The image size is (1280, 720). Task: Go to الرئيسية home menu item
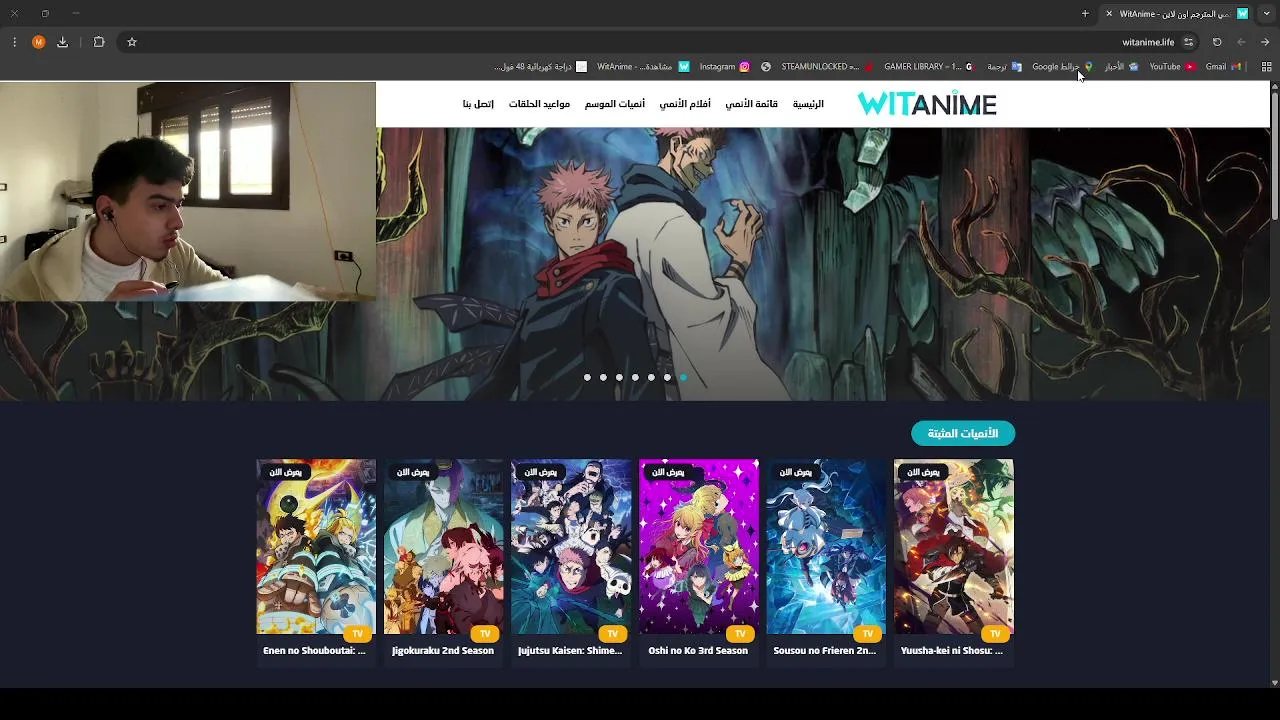(x=808, y=104)
